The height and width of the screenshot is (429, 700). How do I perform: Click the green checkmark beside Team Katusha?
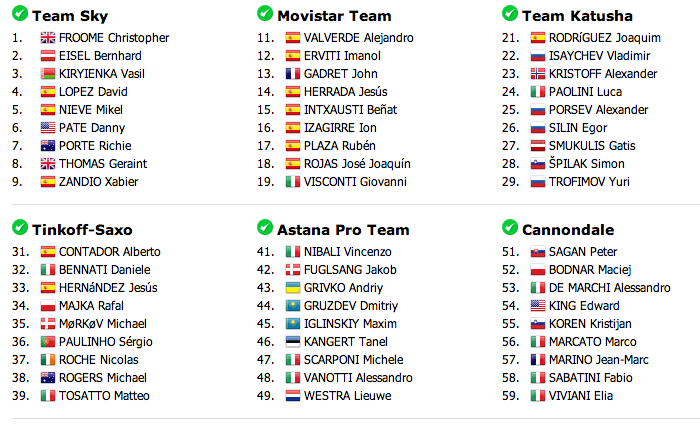(x=510, y=13)
